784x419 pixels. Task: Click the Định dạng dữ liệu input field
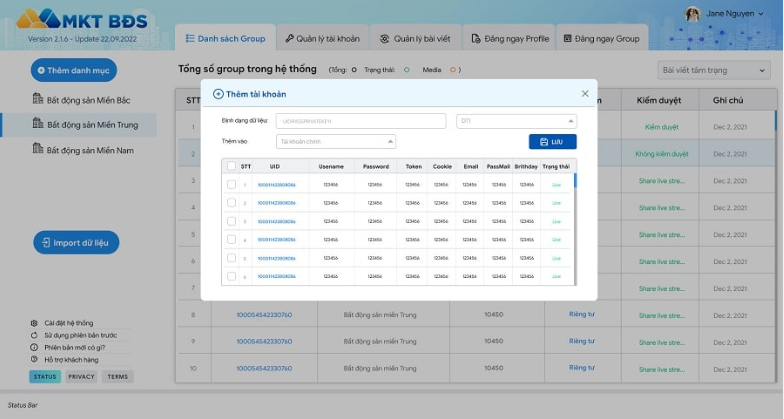pos(360,121)
